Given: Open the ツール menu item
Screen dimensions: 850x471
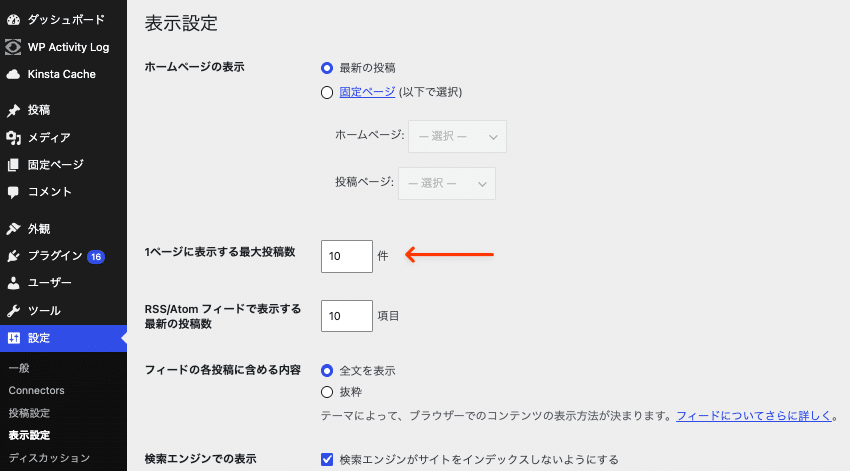Looking at the screenshot, I should click(x=63, y=311).
